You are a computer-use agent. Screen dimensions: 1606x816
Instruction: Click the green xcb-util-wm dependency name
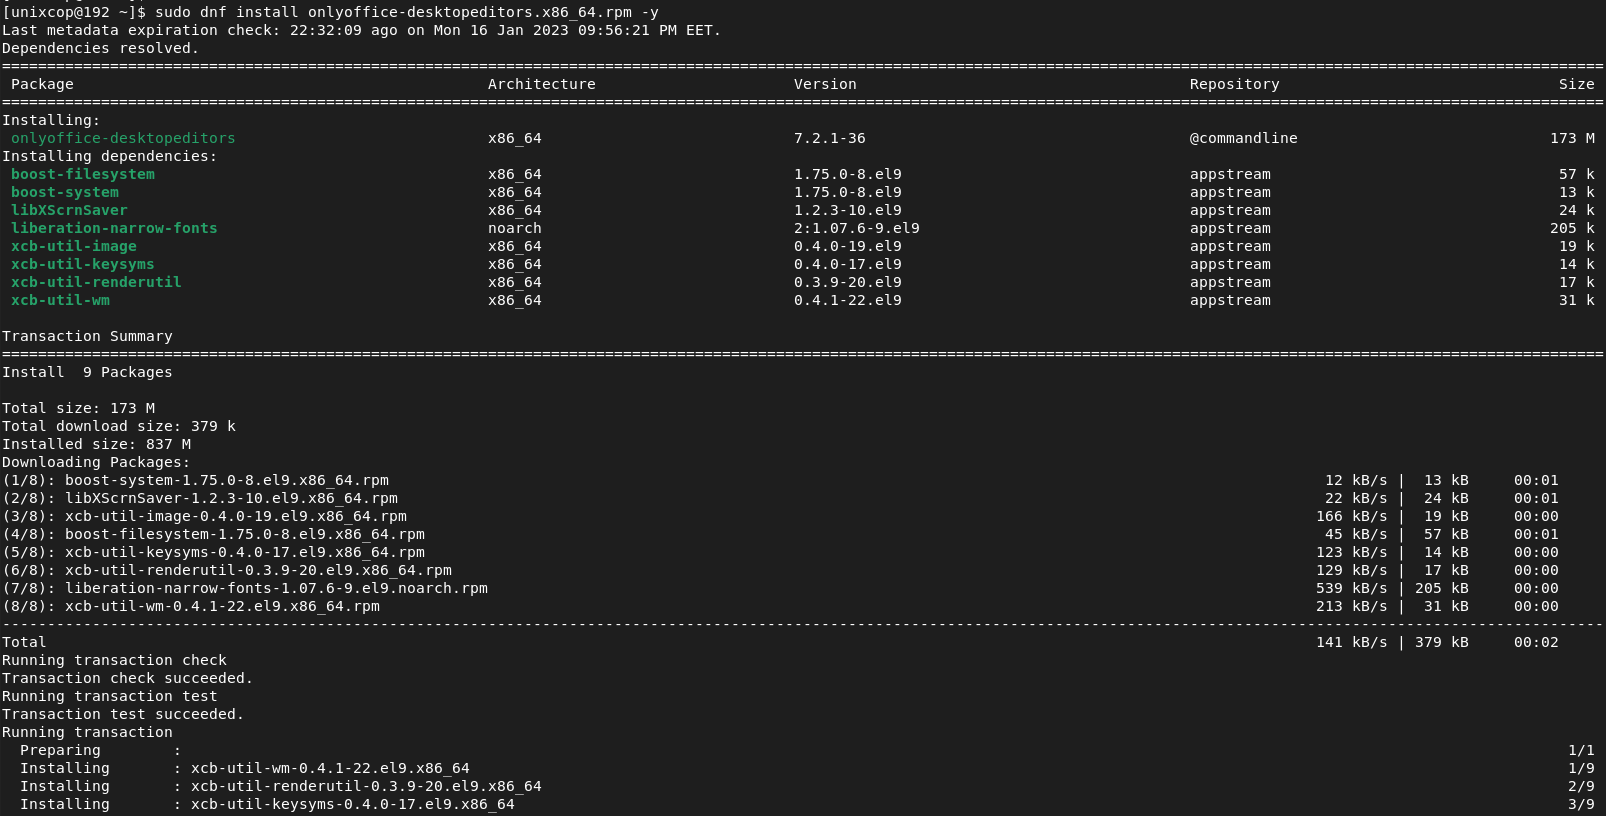pyautogui.click(x=60, y=300)
